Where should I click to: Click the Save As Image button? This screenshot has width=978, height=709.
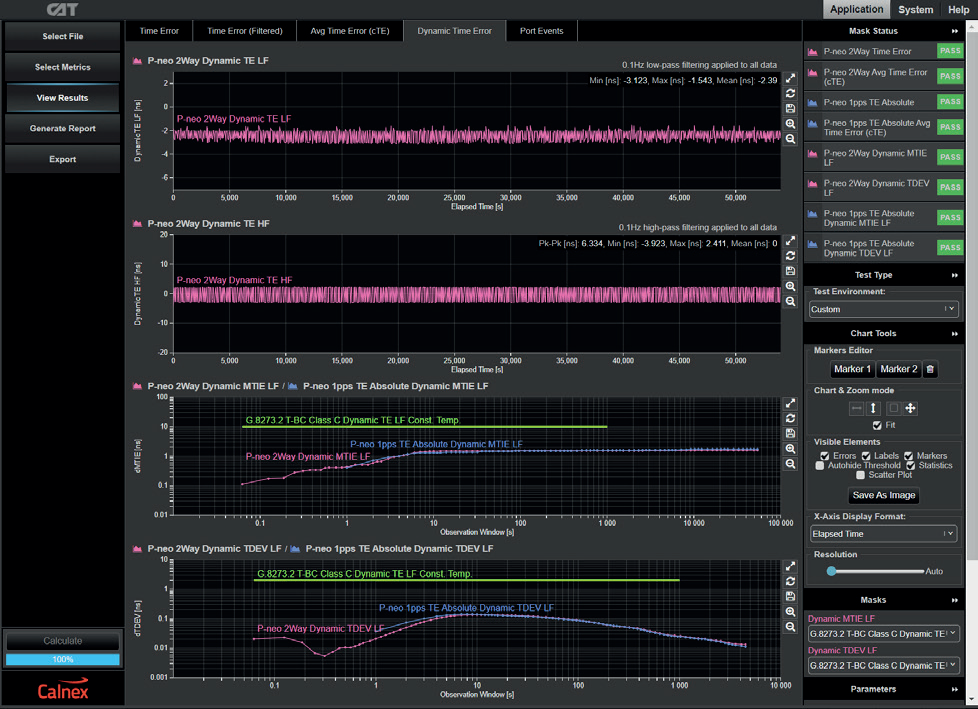pyautogui.click(x=883, y=495)
